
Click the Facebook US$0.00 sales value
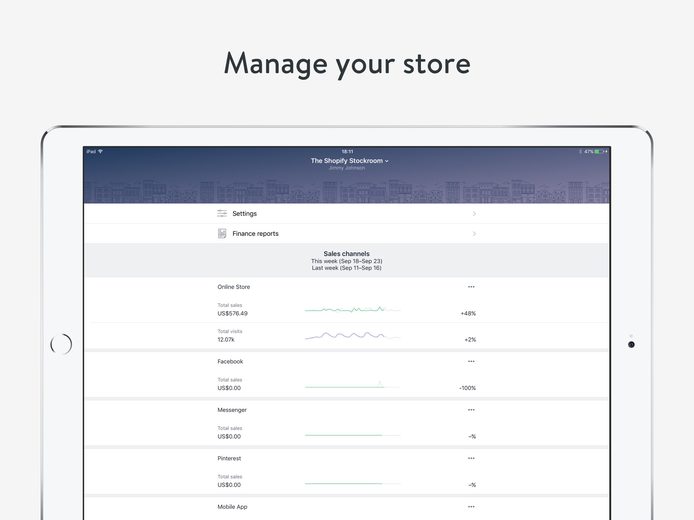tap(229, 388)
